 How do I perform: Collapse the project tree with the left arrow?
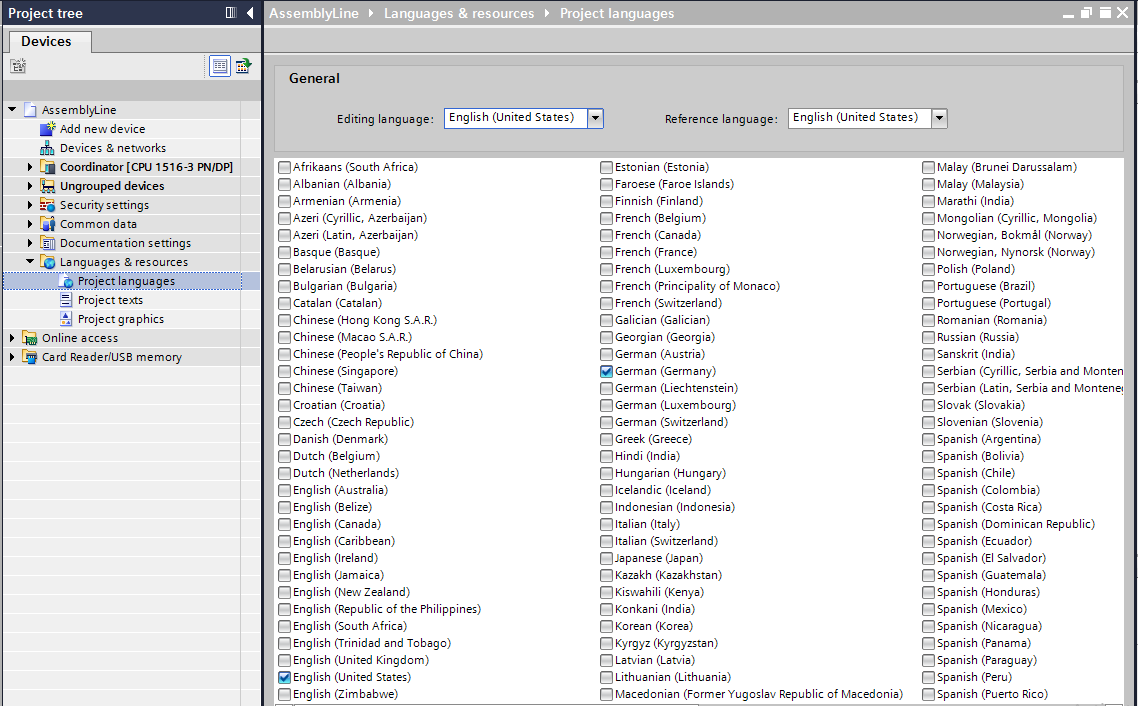[249, 13]
